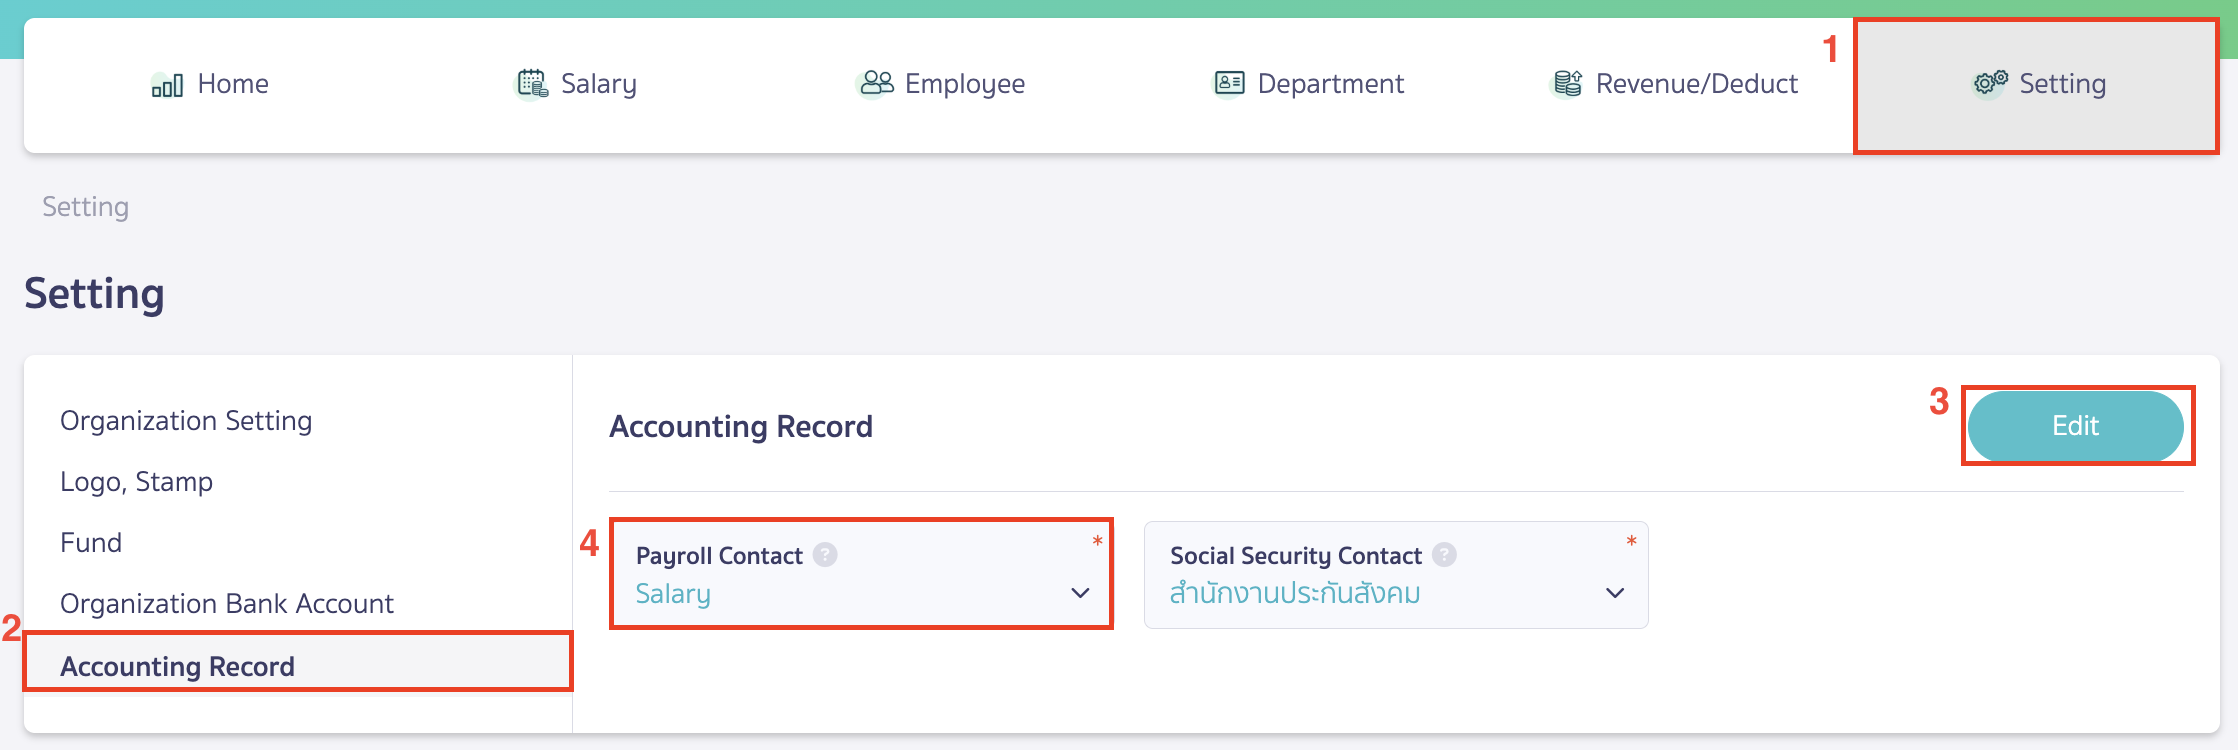Open Organization Setting from the sidebar
The image size is (2238, 750).
pyautogui.click(x=186, y=421)
